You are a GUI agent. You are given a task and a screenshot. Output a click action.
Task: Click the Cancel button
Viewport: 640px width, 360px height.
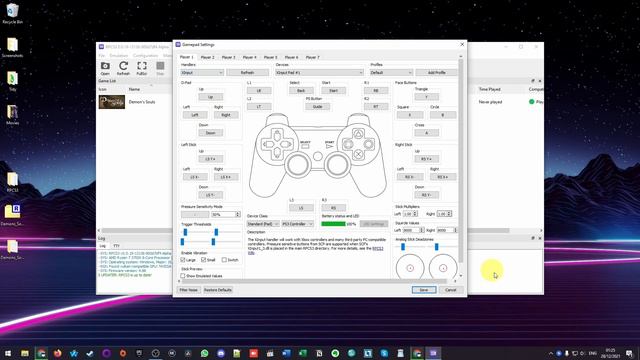coord(451,290)
